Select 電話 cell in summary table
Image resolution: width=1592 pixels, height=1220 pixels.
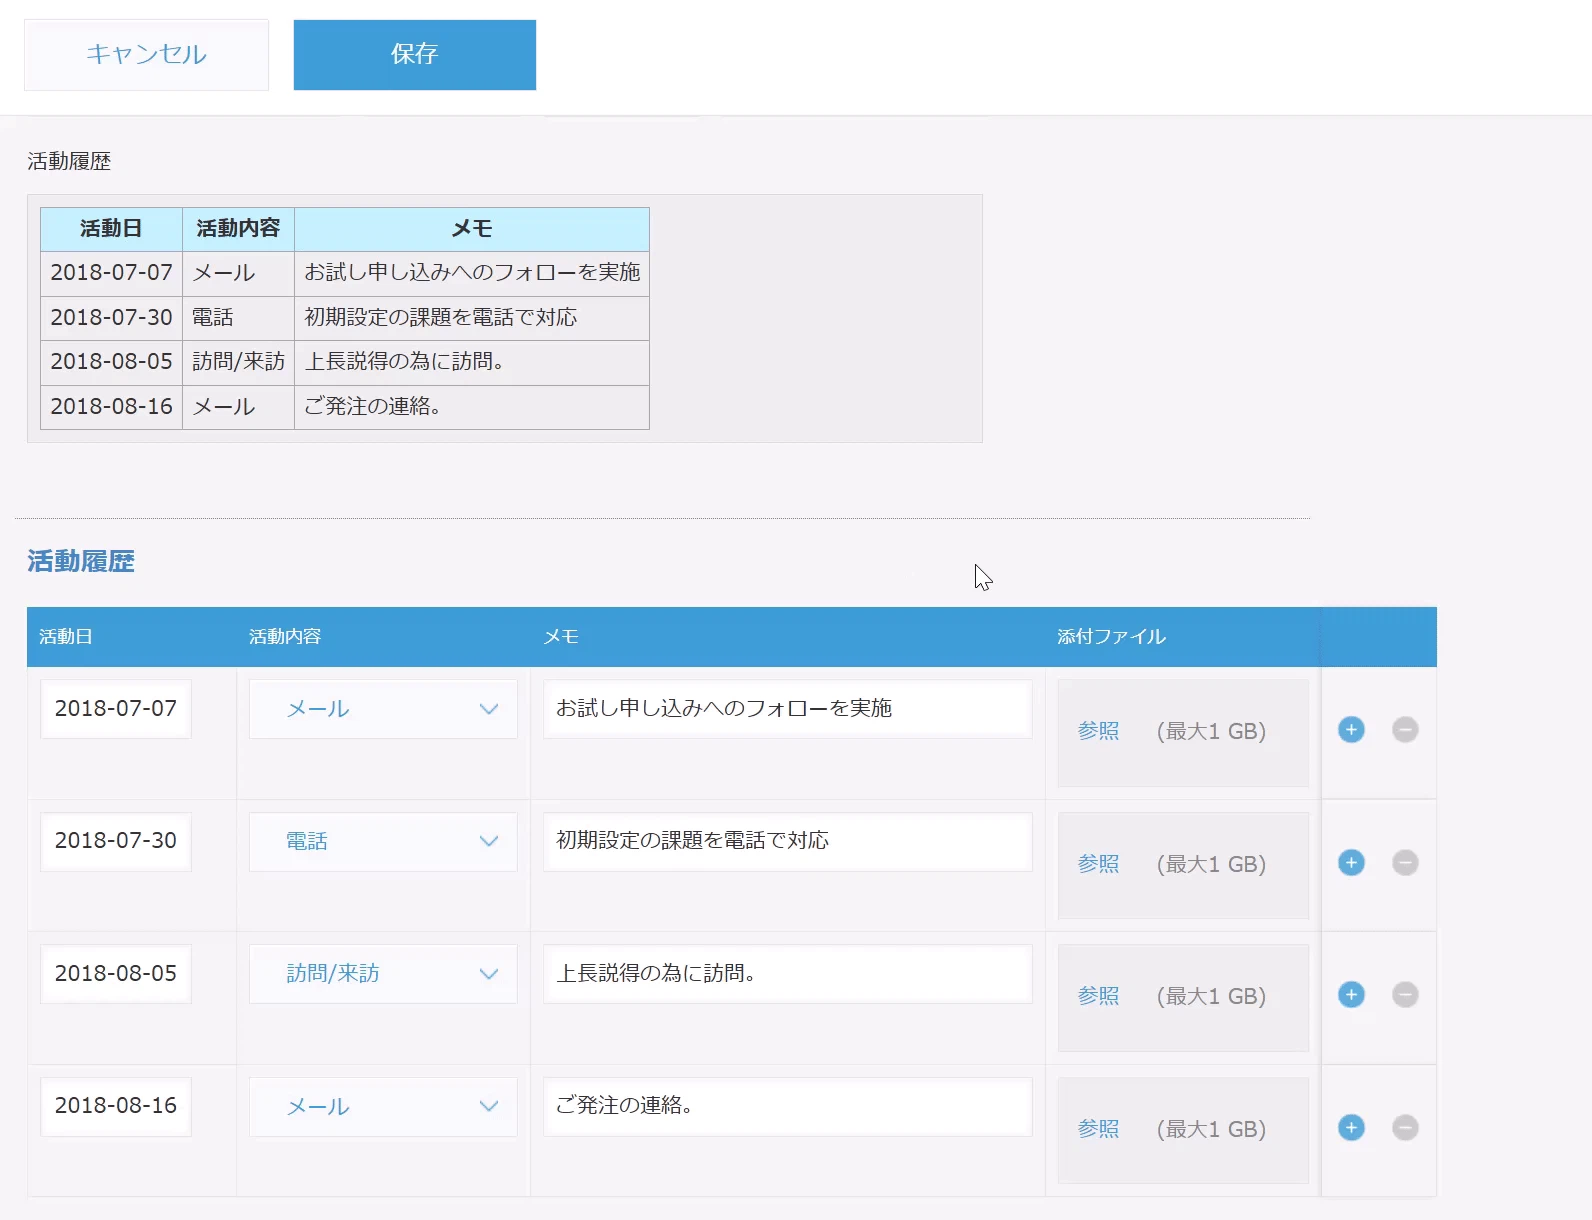point(238,318)
